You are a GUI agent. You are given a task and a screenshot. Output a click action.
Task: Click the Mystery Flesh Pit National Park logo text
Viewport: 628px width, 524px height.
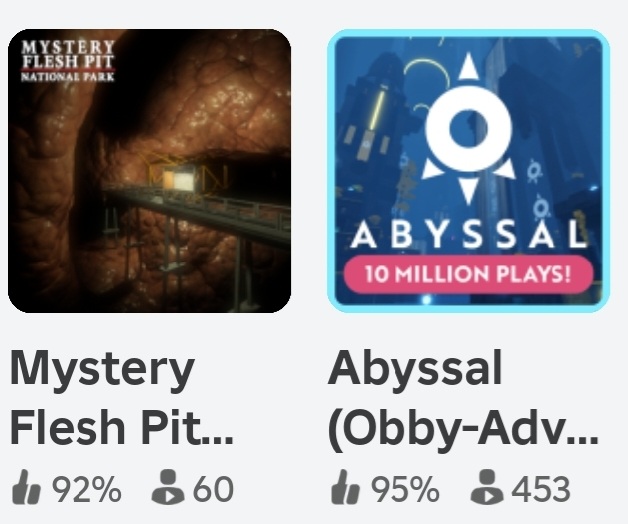(x=68, y=60)
